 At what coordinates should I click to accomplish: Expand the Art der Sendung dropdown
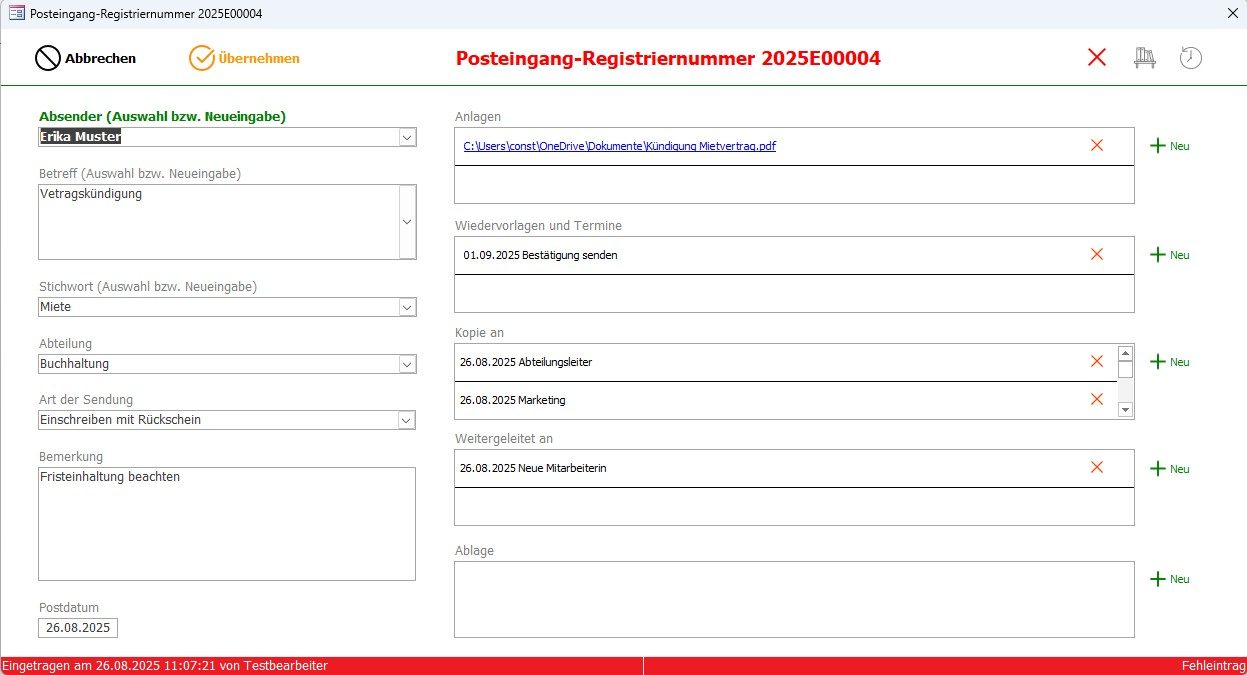coord(407,420)
